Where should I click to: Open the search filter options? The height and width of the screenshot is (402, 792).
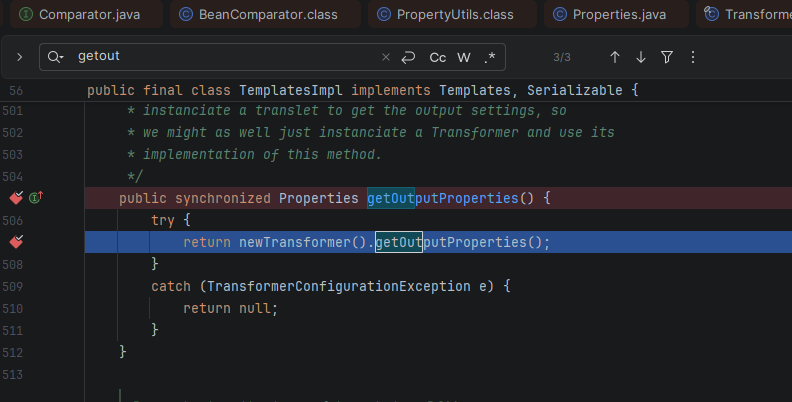tap(667, 57)
